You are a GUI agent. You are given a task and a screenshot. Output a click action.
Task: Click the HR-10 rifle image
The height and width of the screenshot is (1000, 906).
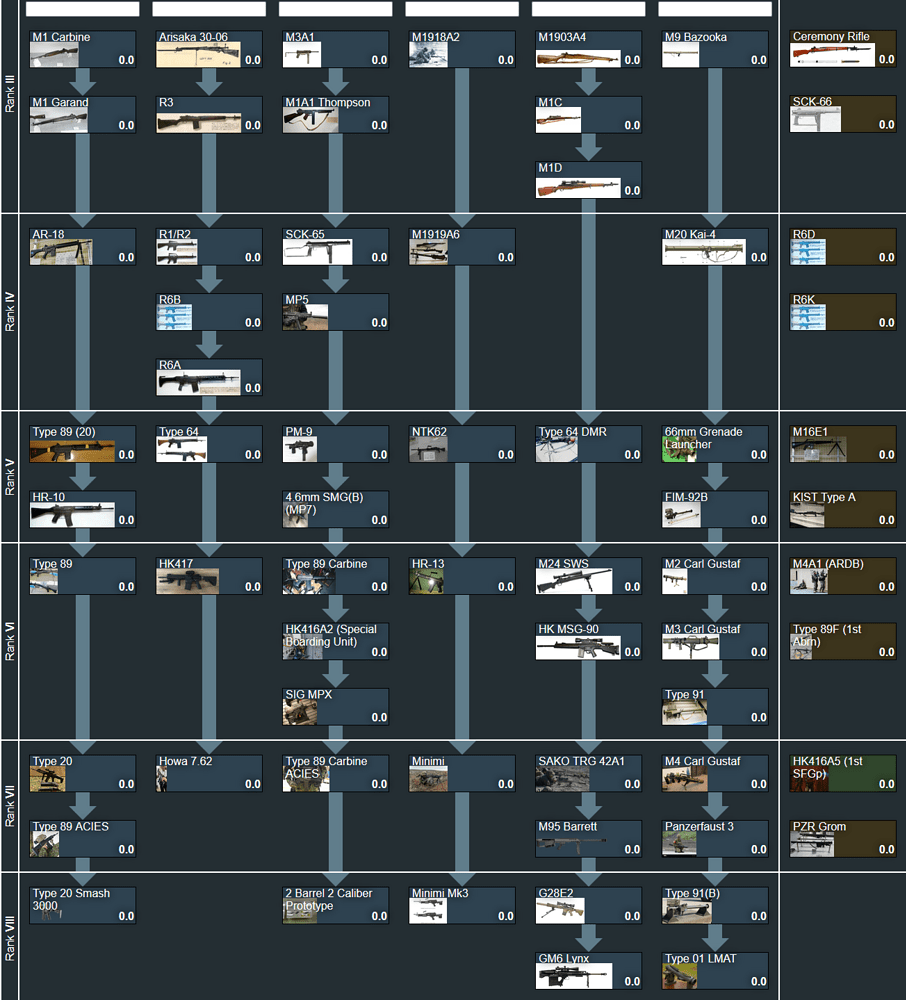click(72, 515)
